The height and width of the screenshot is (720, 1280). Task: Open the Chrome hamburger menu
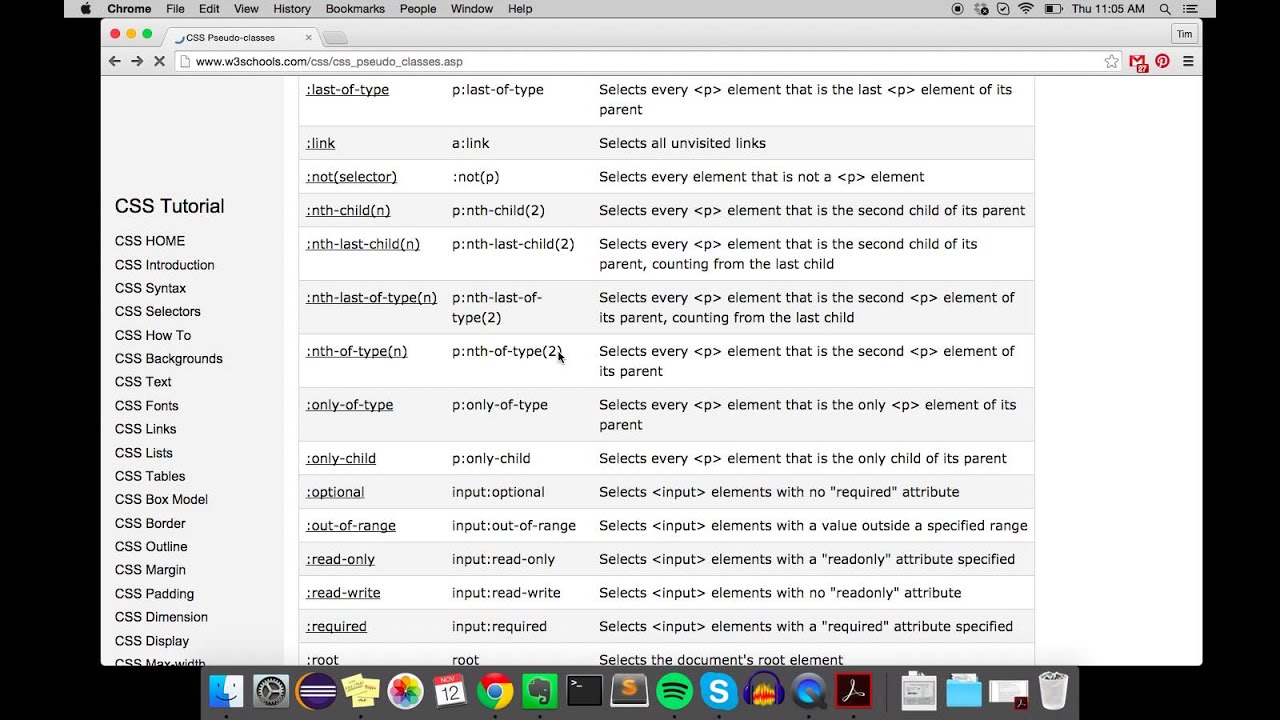tap(1188, 61)
